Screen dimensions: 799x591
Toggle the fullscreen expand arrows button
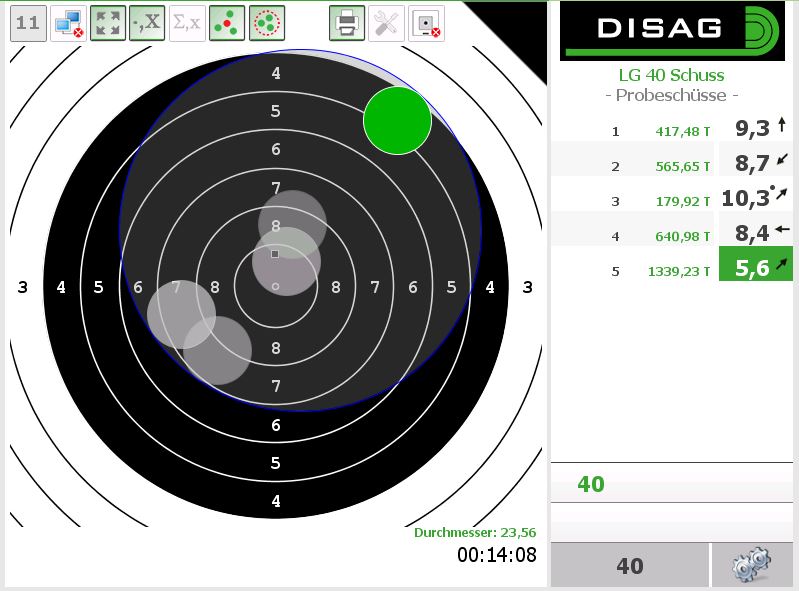pyautogui.click(x=107, y=23)
